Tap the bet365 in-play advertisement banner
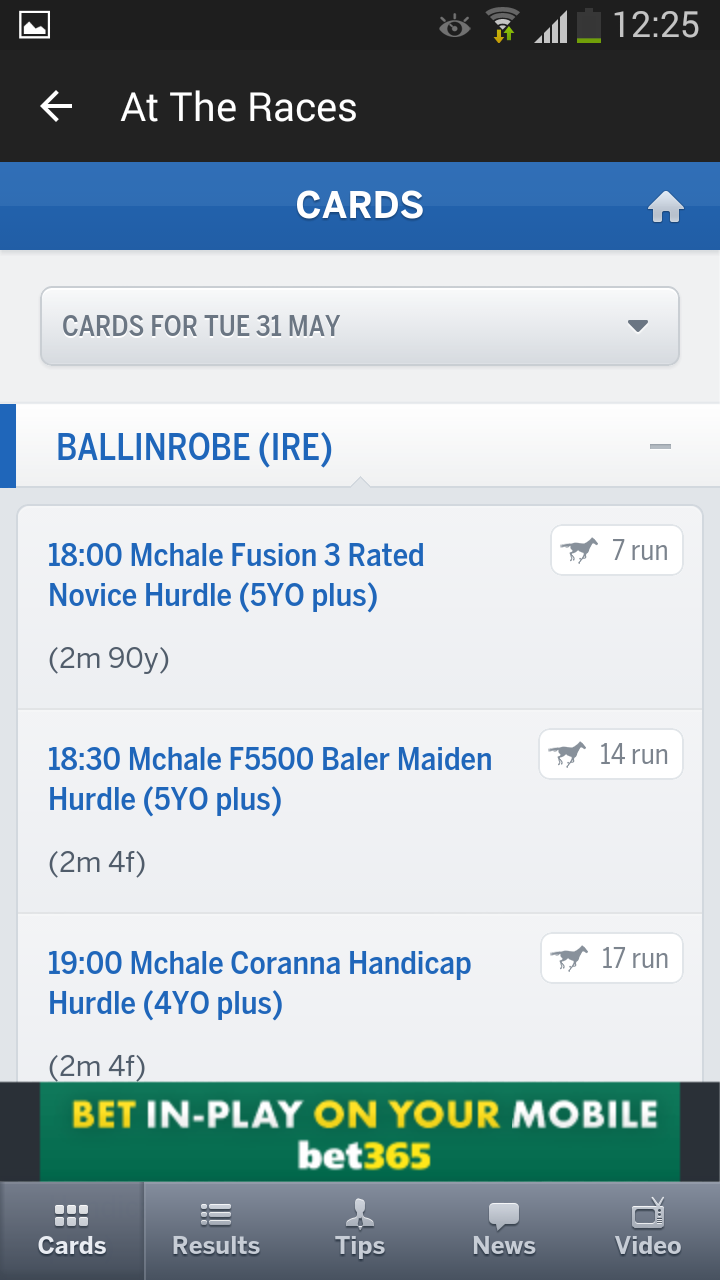This screenshot has height=1280, width=720. [x=360, y=1131]
